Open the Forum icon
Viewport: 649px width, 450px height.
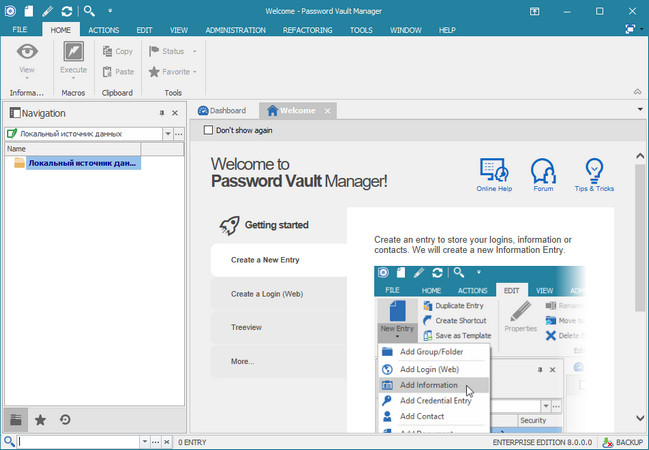coord(543,170)
